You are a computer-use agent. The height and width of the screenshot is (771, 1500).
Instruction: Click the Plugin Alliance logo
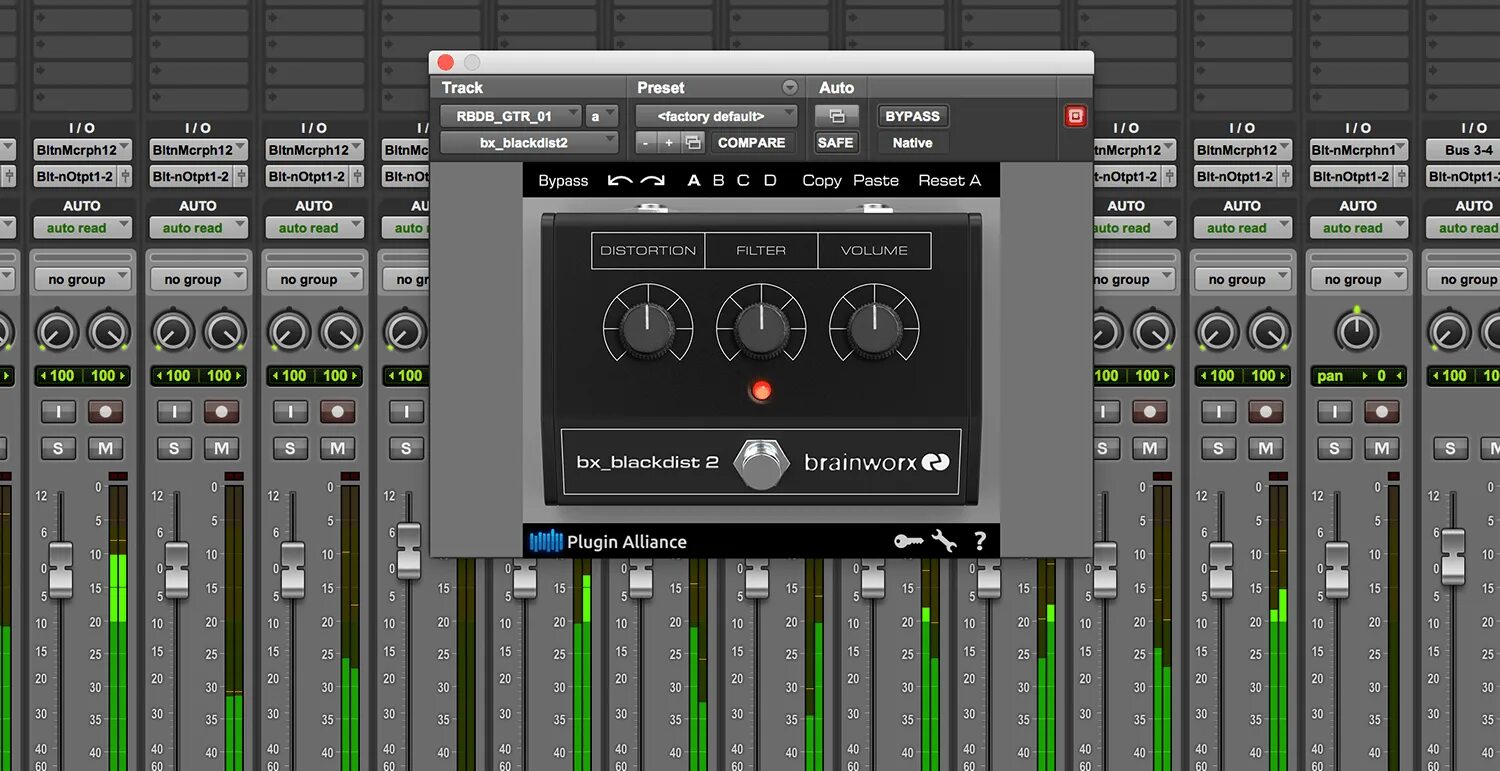(x=608, y=542)
